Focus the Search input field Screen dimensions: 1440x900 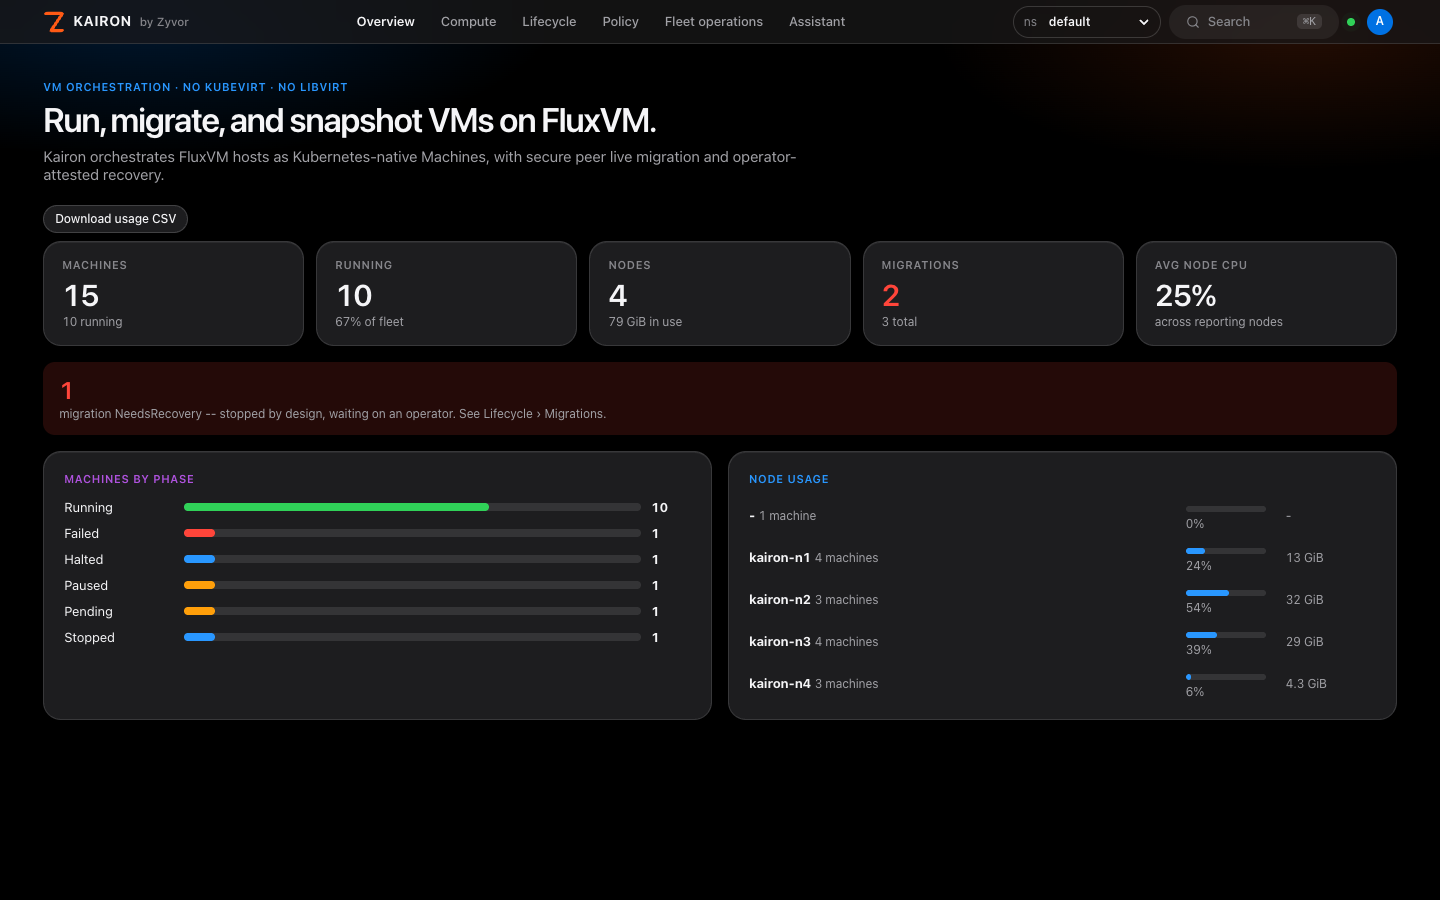tap(1254, 22)
